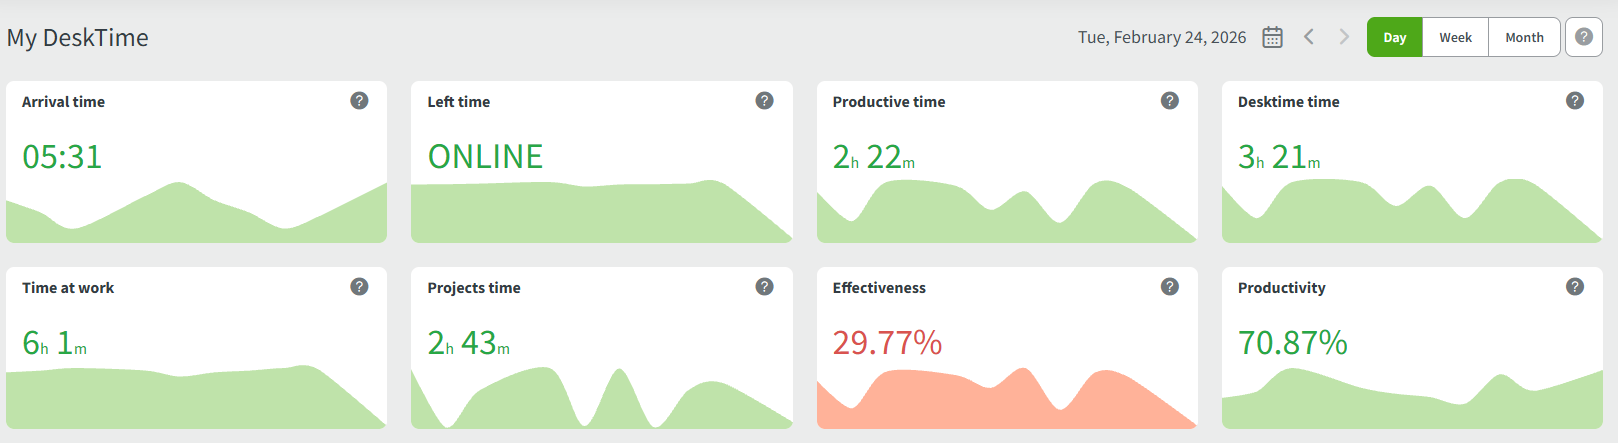Click the Projects time 2h 43m chart
Image resolution: width=1618 pixels, height=443 pixels.
(601, 402)
